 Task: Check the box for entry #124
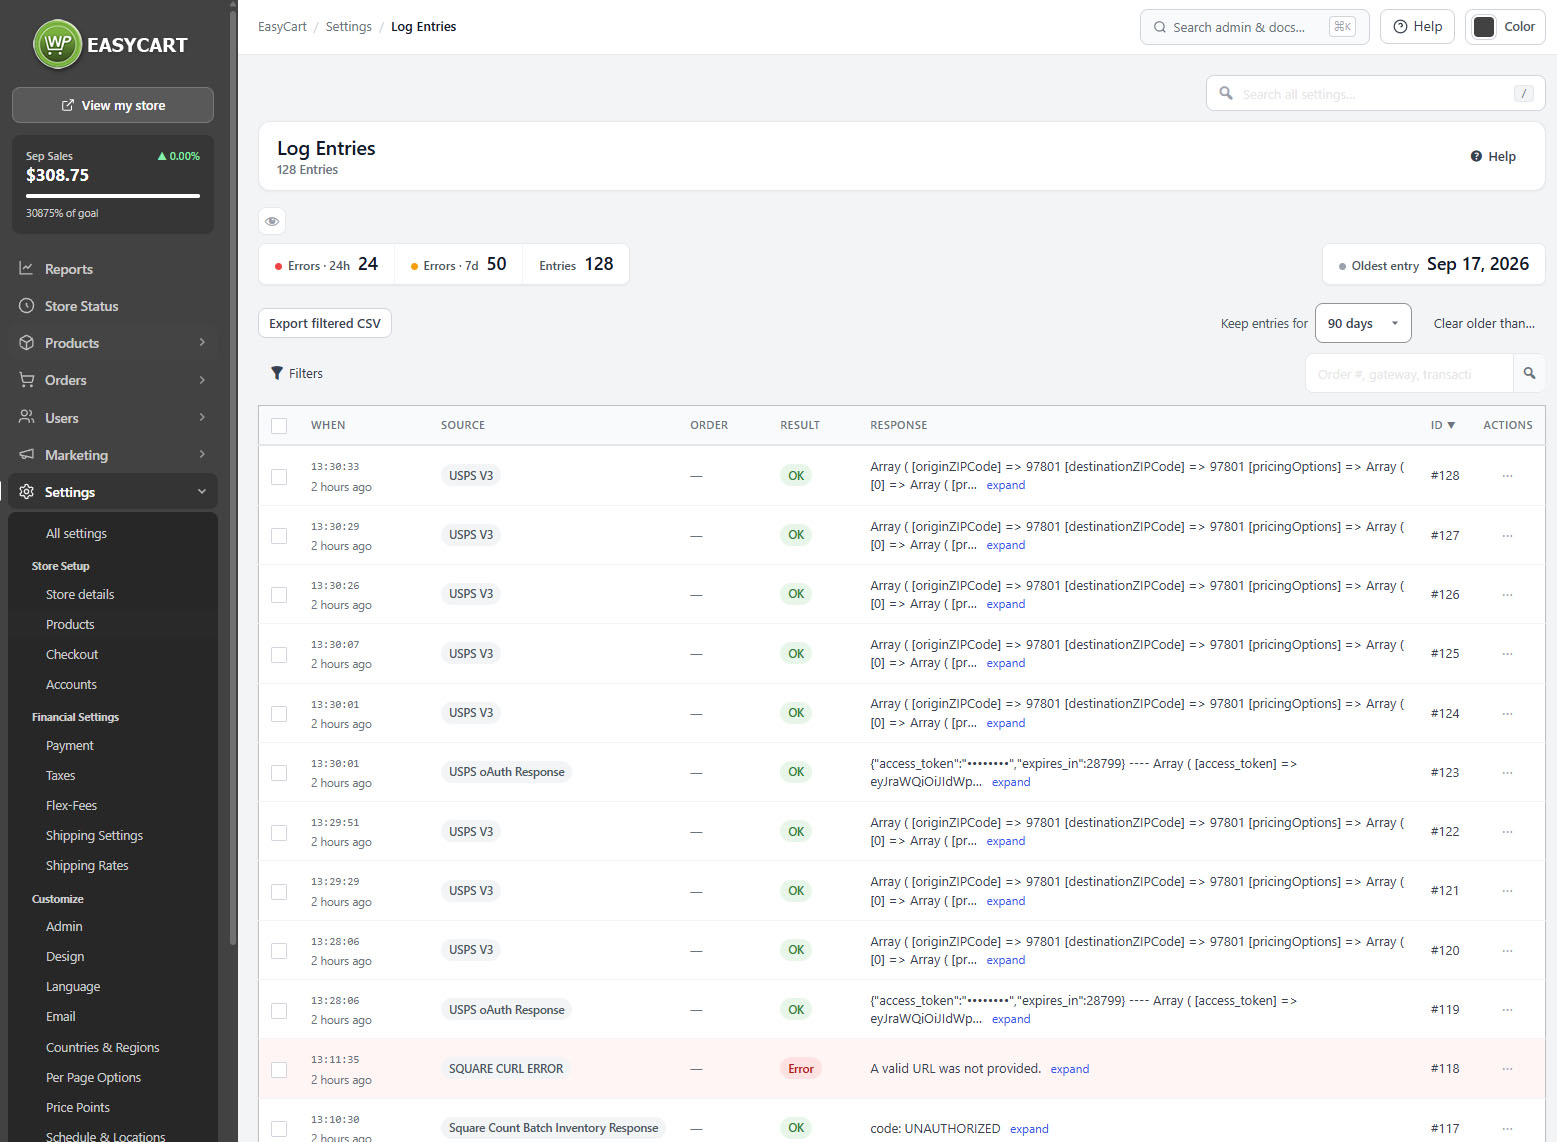279,714
